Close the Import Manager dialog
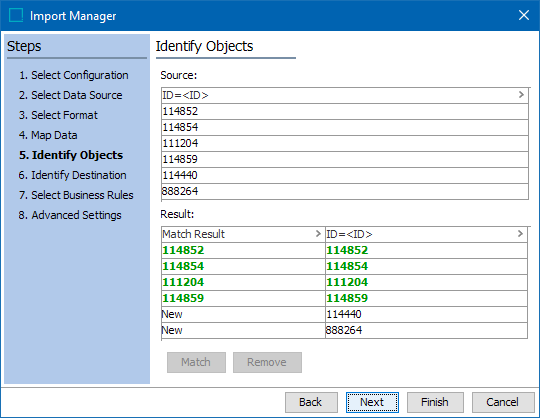The width and height of the screenshot is (540, 418). [x=524, y=15]
